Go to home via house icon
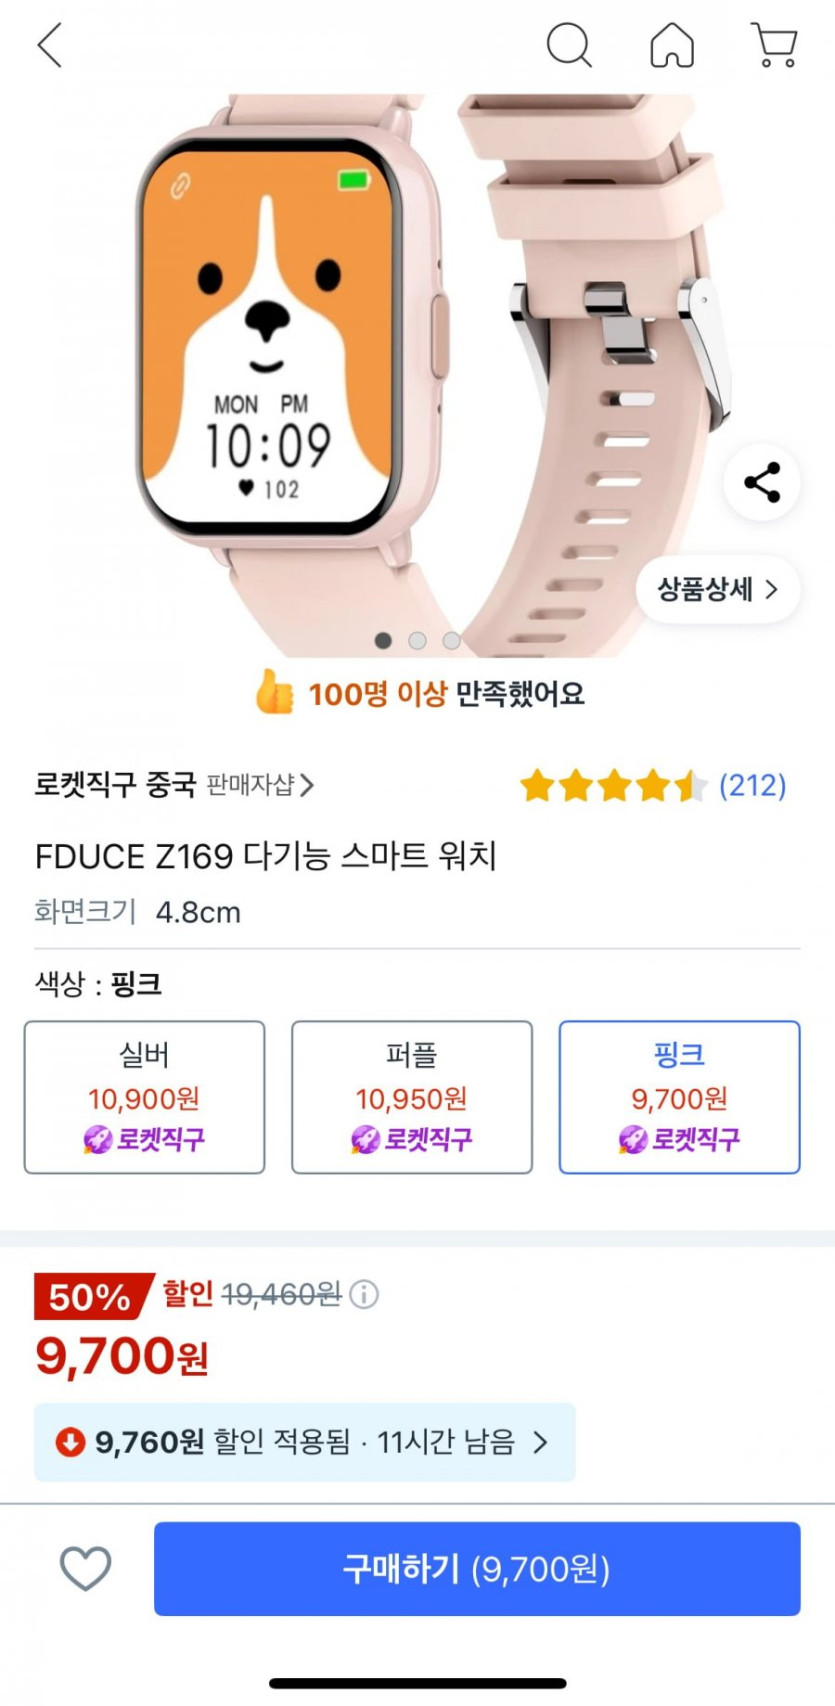835x1706 pixels. [672, 45]
